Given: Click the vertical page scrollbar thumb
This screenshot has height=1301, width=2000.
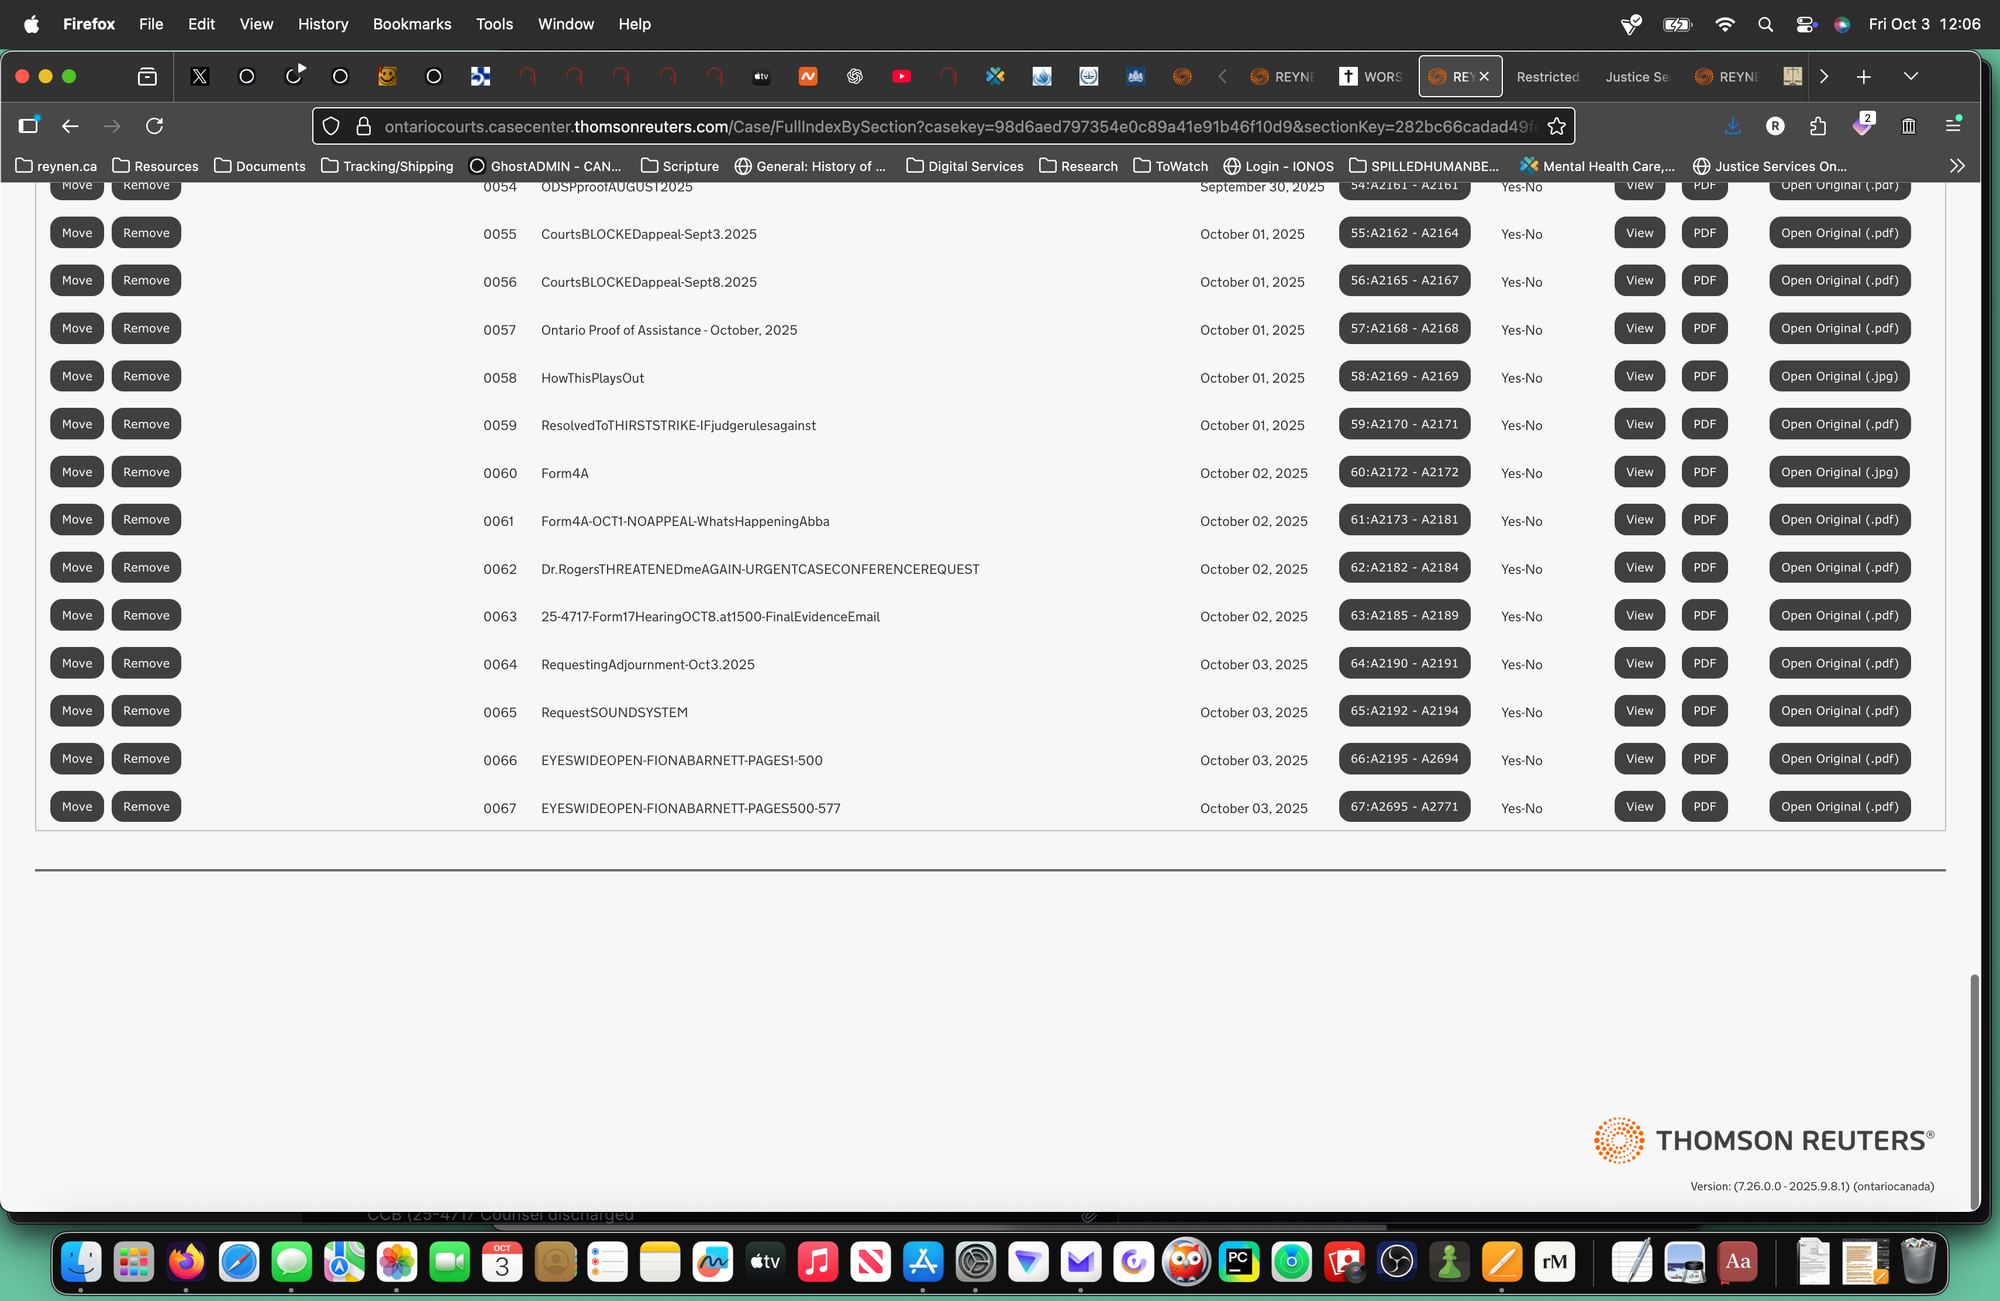Looking at the screenshot, I should pos(1974,1090).
